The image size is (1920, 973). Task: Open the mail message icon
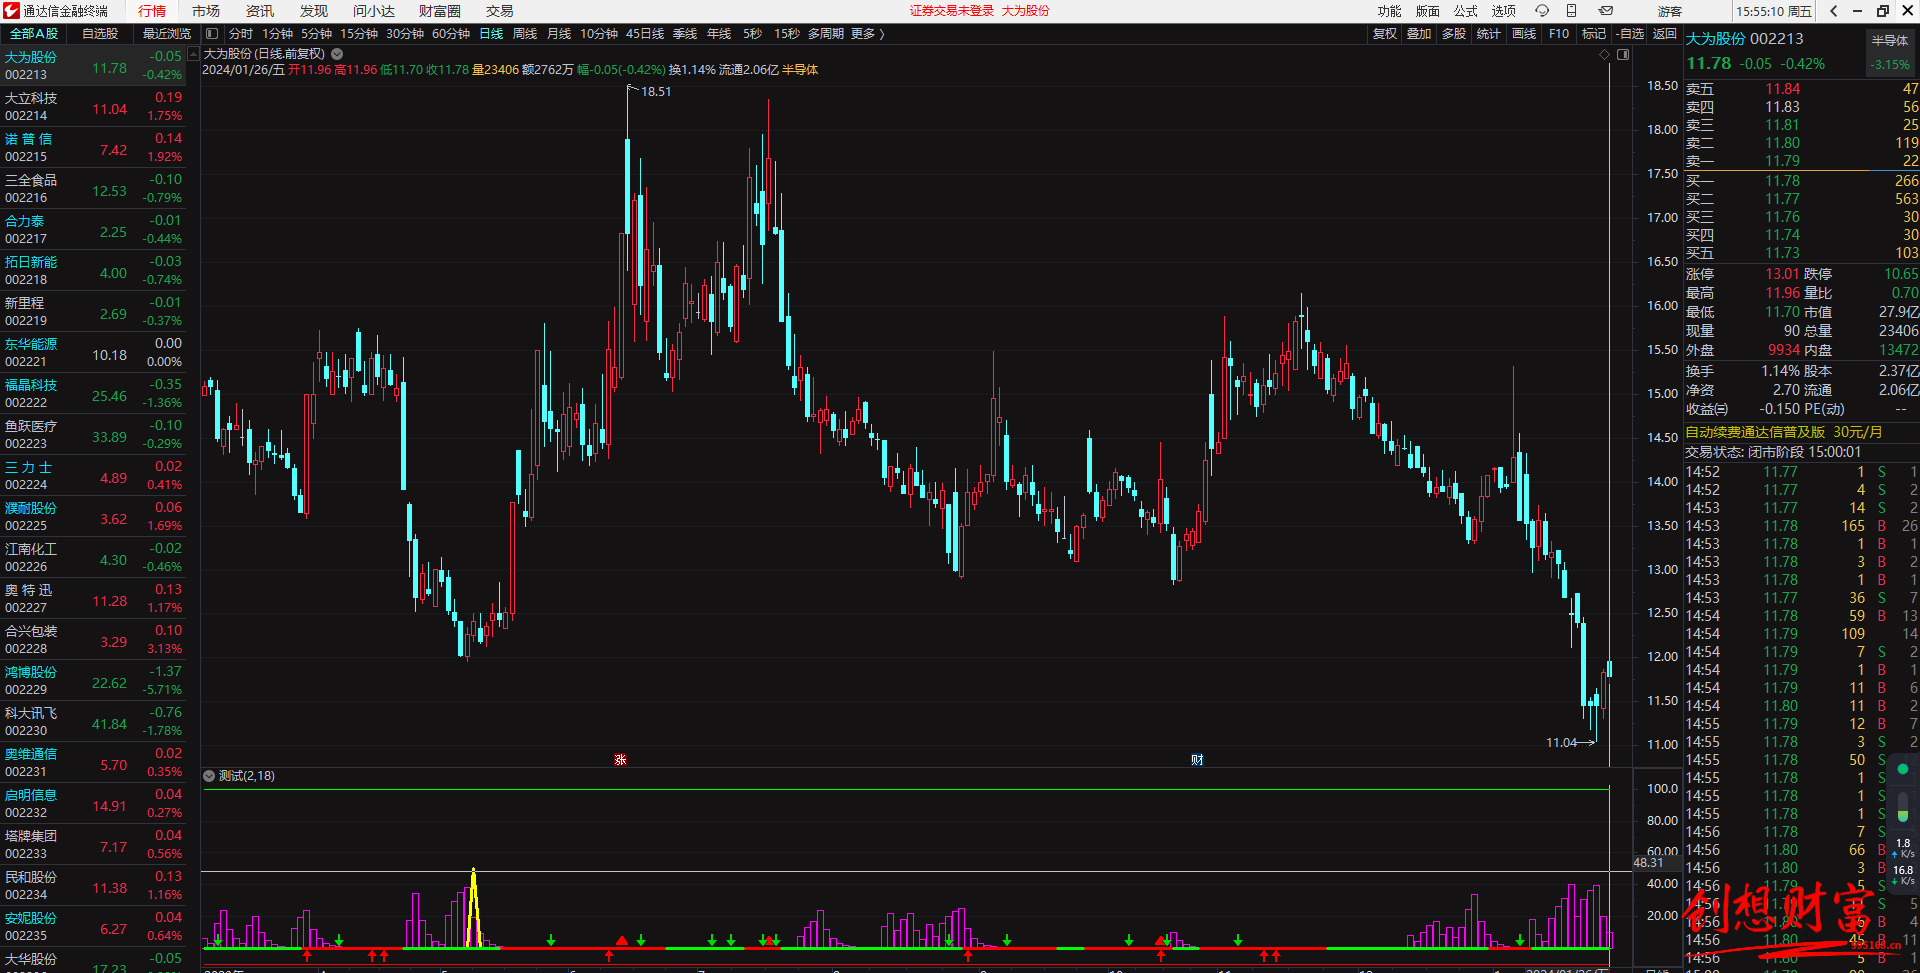pos(1605,11)
